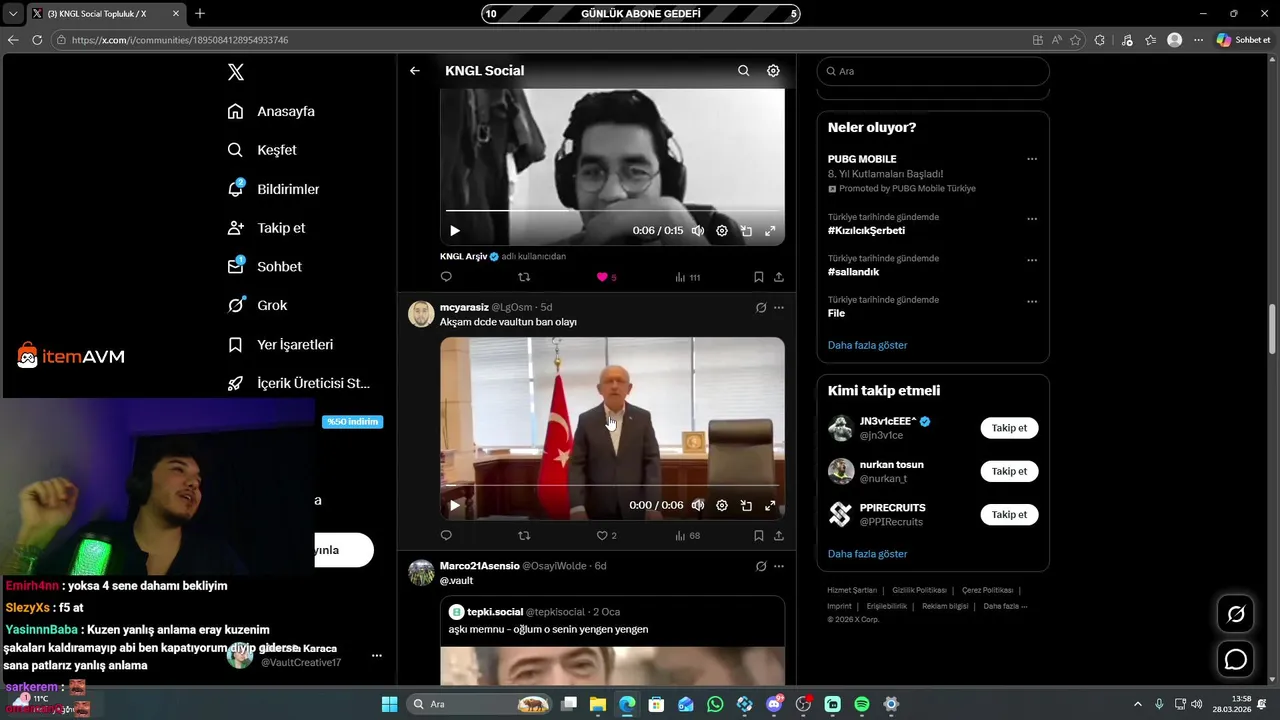Viewport: 1280px width, 720px height.
Task: Open video settings on the 0:06 / 0:15 video
Action: click(x=722, y=231)
